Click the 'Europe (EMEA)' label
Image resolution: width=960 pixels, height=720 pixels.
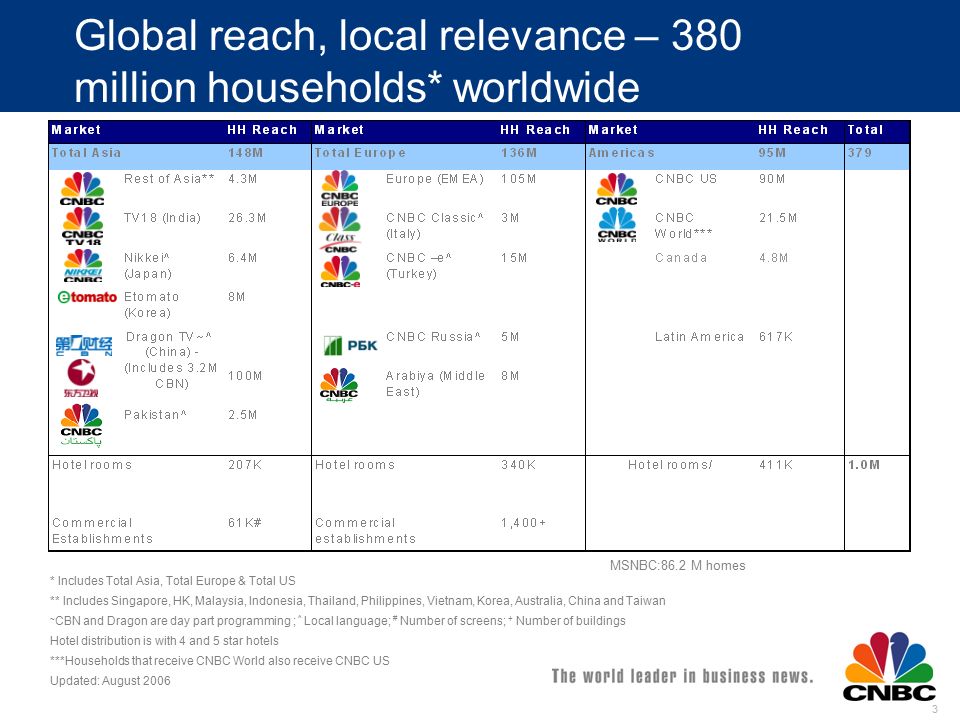coord(435,179)
